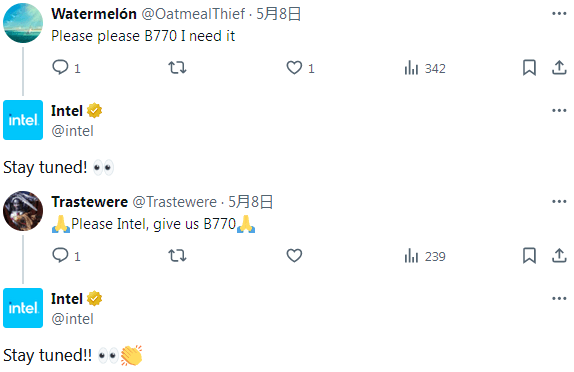
Task: Open more options on Trastewere's tweet
Action: pyautogui.click(x=559, y=202)
